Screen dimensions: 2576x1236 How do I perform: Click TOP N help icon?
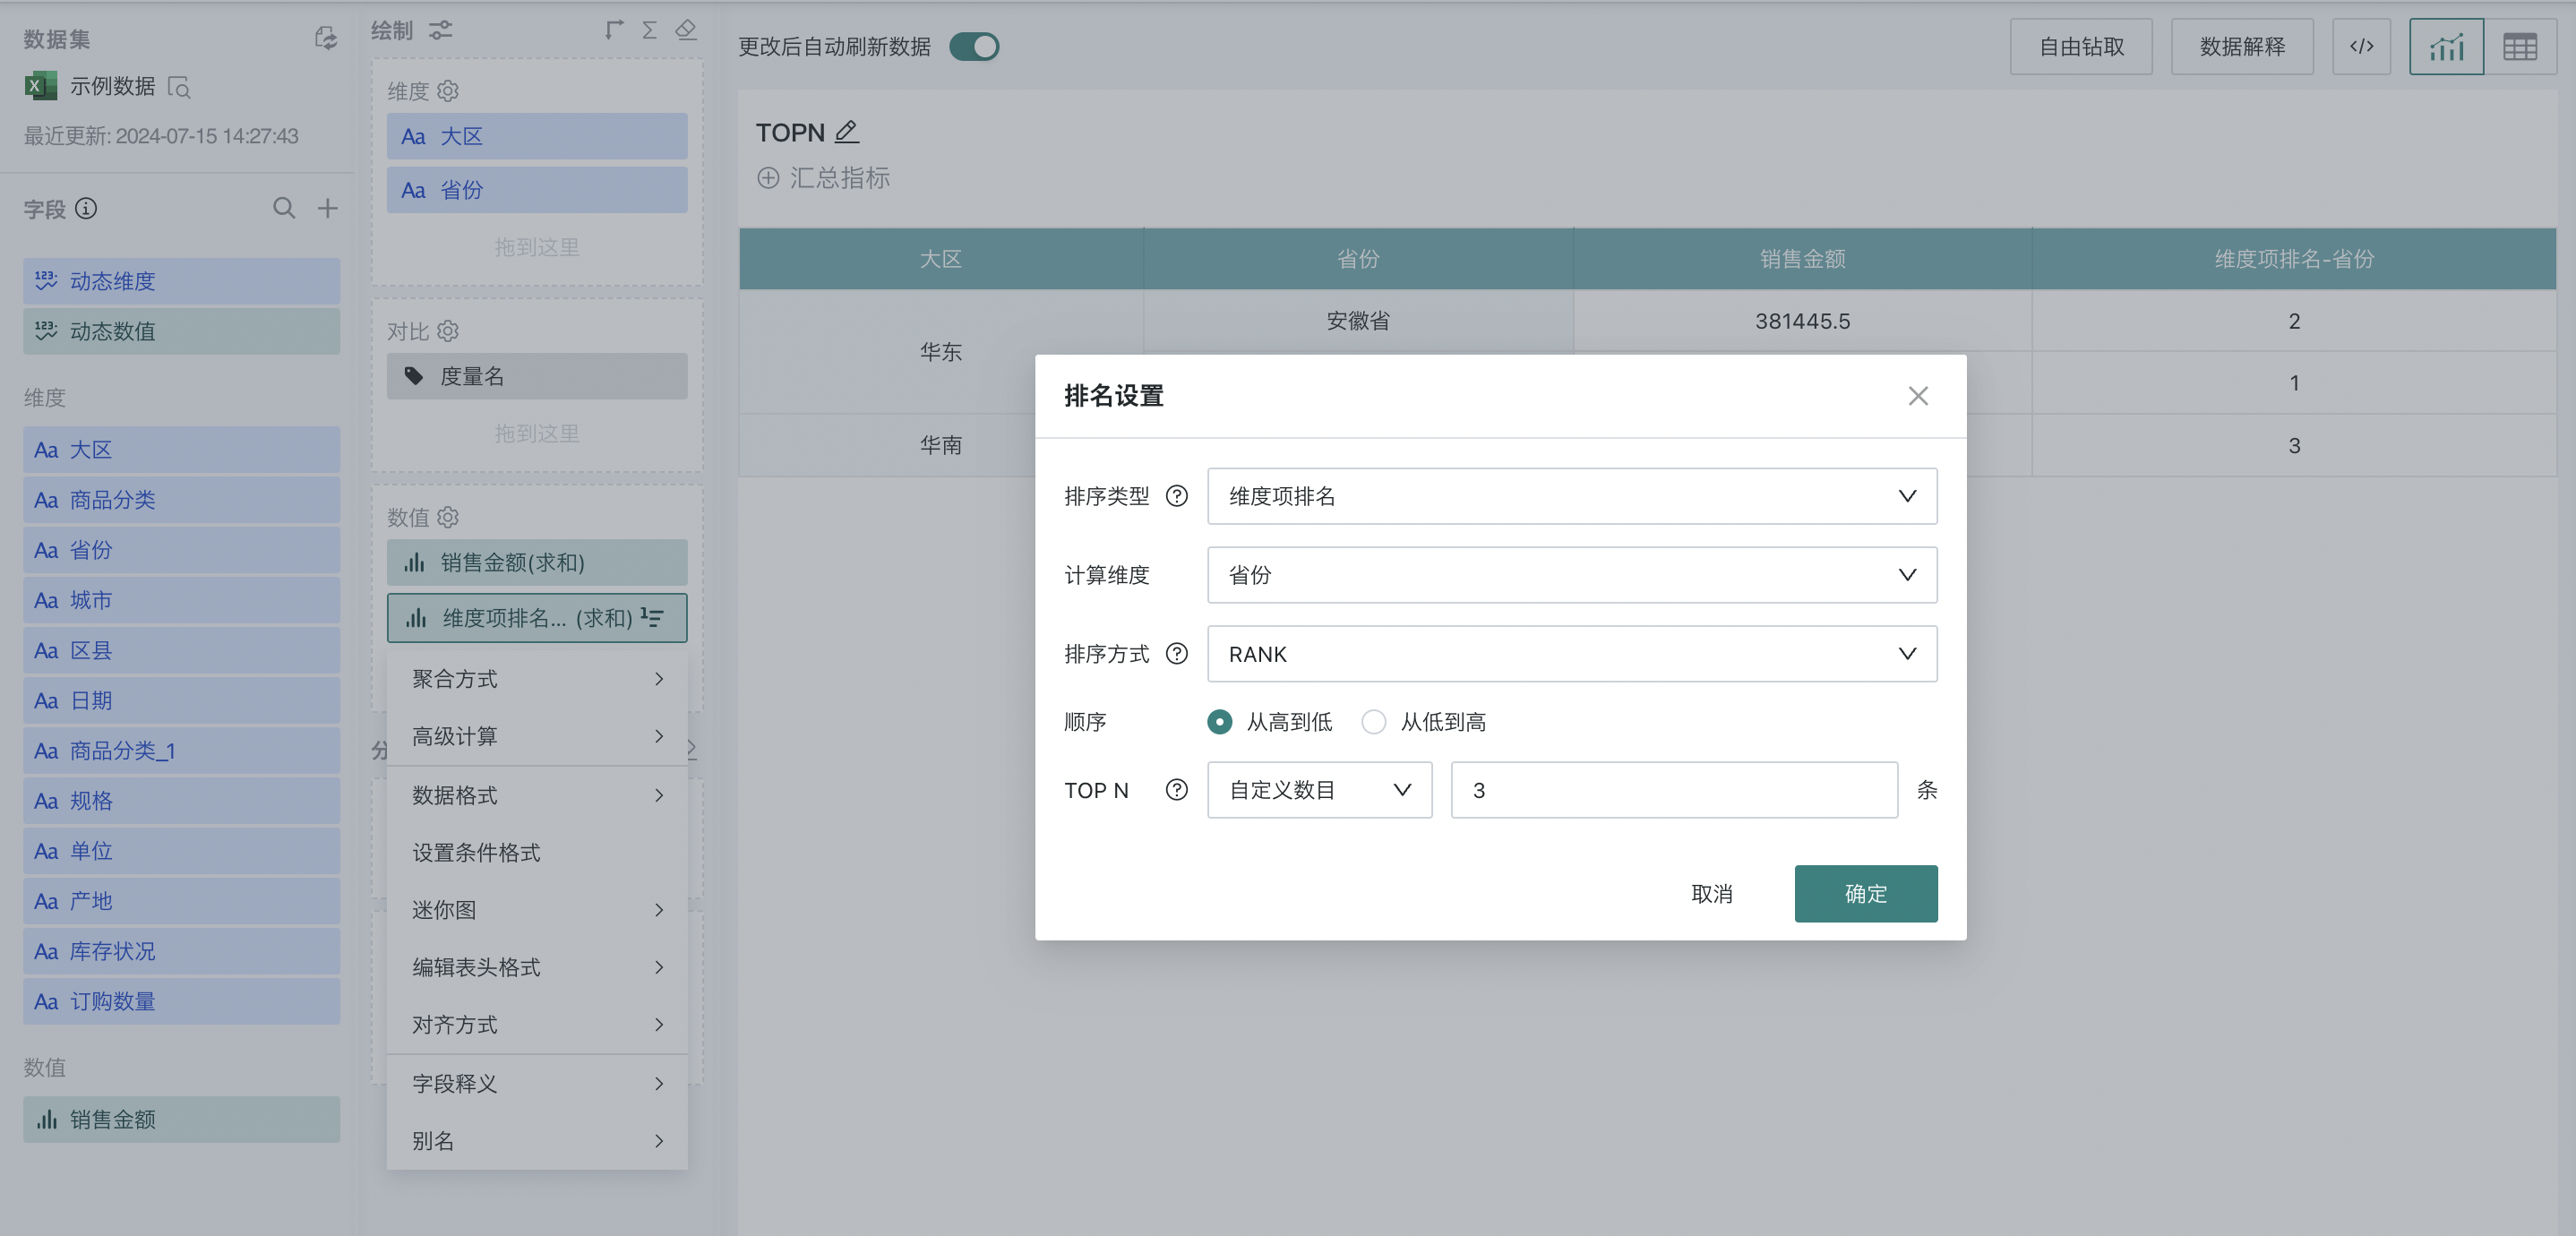pos(1177,790)
